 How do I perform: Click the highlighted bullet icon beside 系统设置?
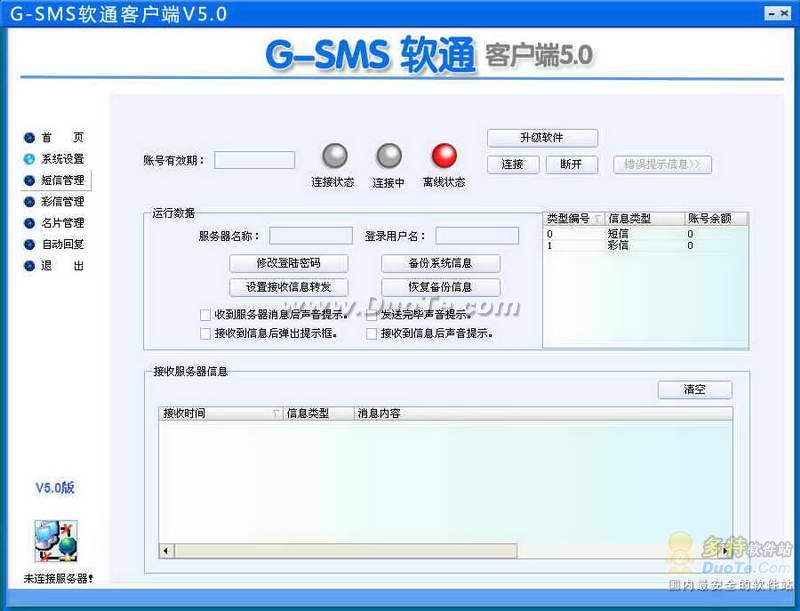(x=29, y=159)
